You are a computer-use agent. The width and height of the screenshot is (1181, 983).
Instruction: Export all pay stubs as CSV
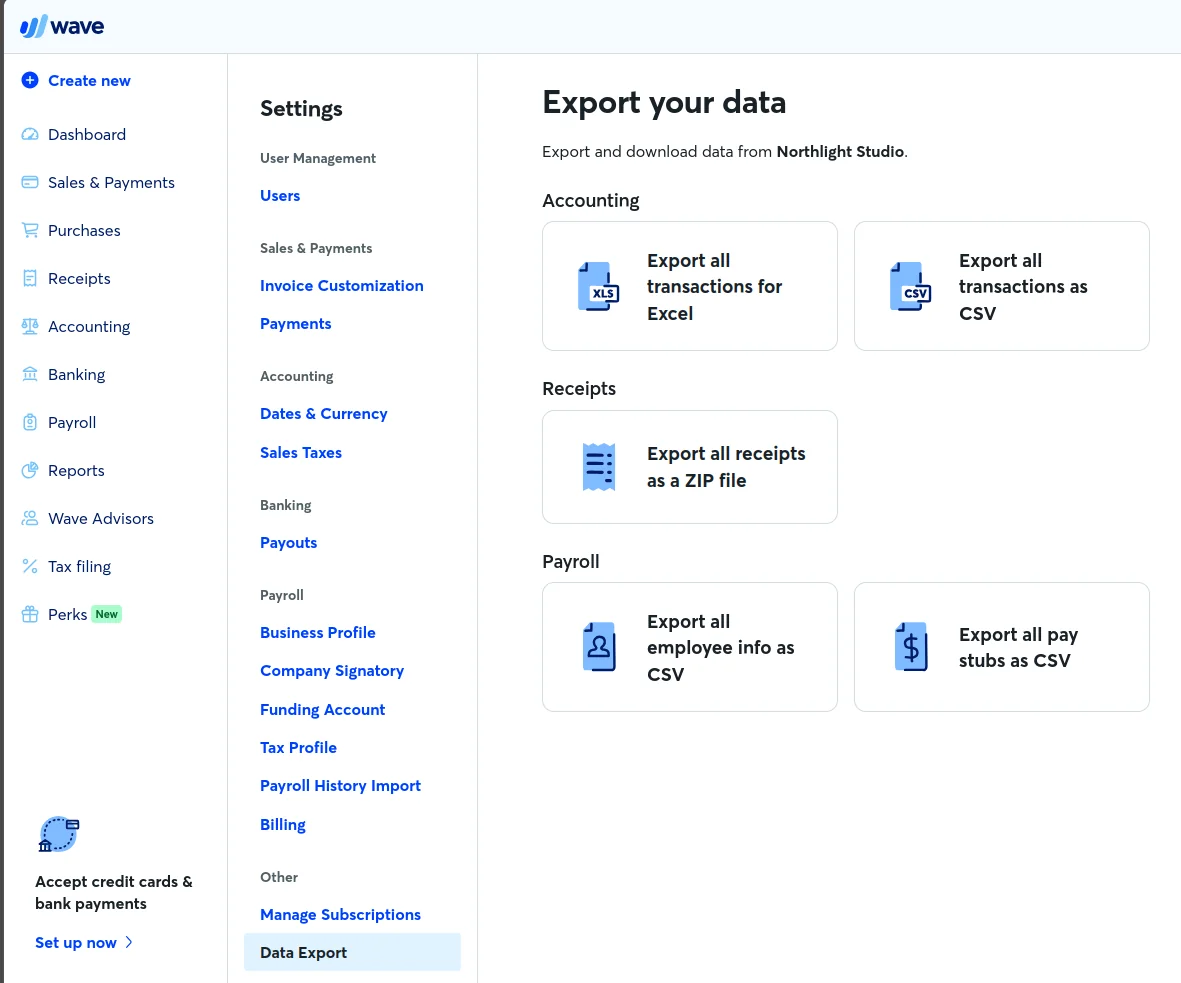(x=1002, y=647)
